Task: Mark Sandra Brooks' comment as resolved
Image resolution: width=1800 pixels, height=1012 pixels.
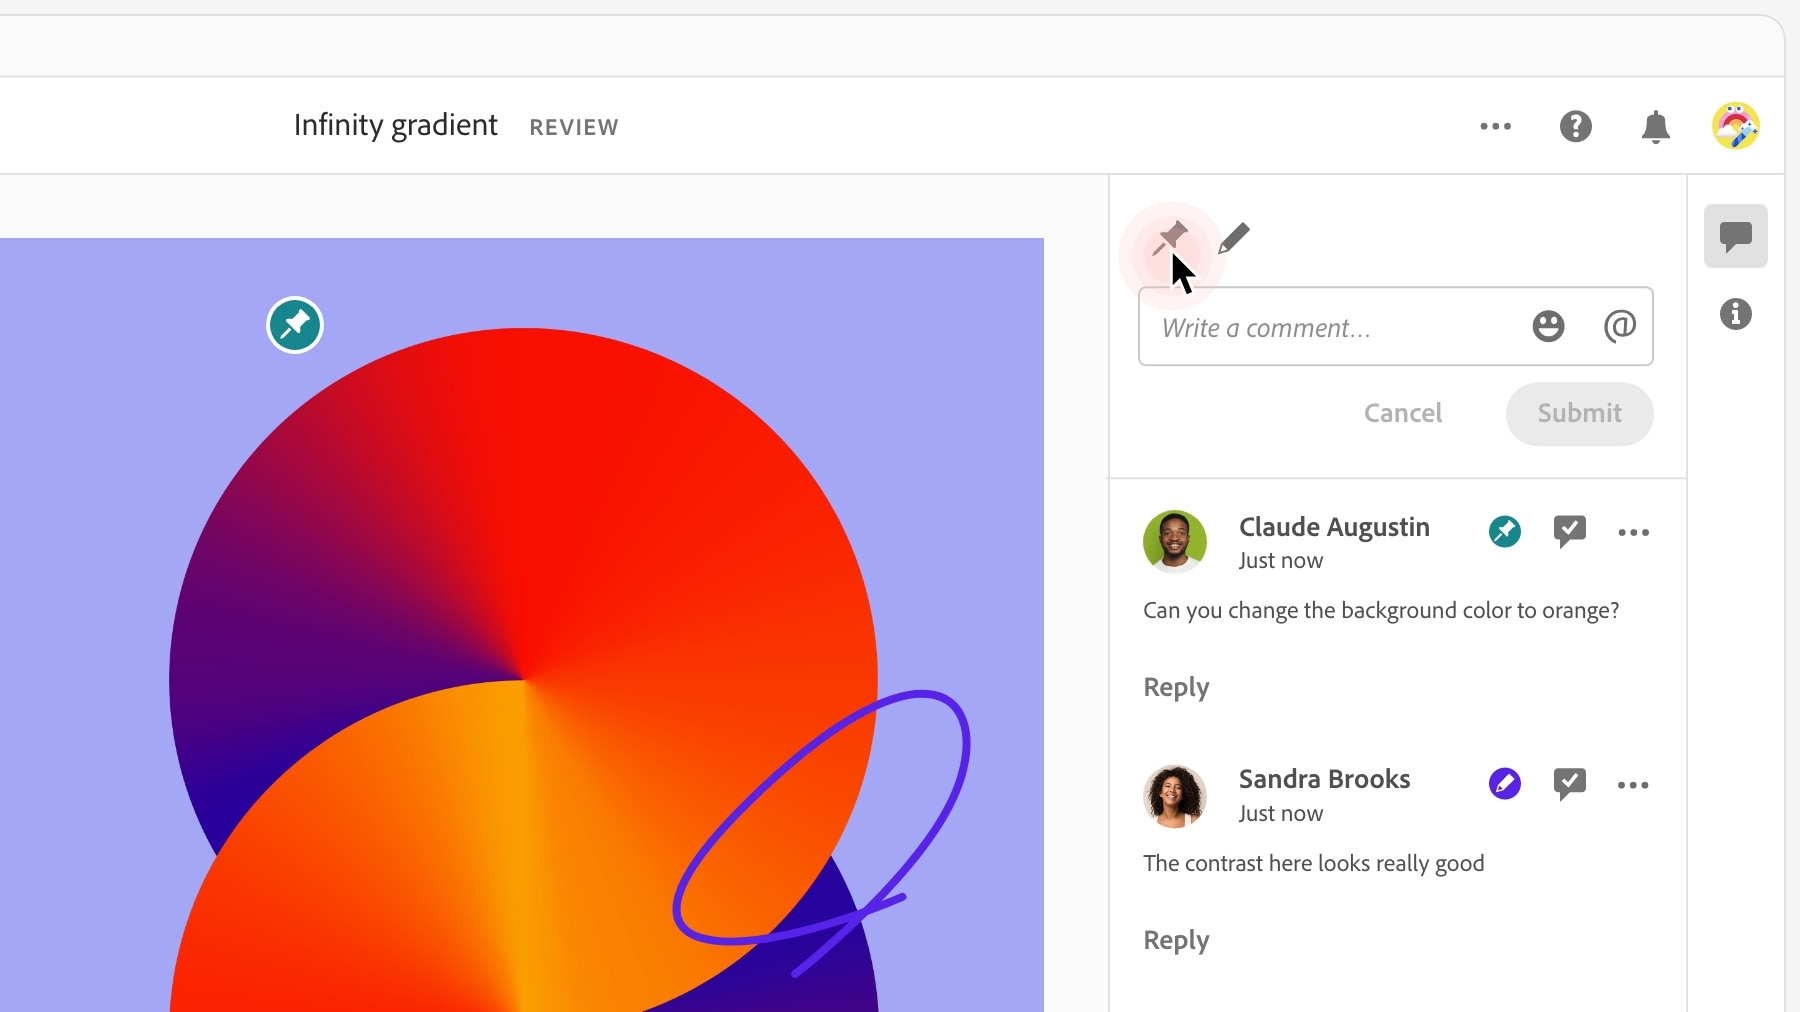Action: pos(1570,784)
